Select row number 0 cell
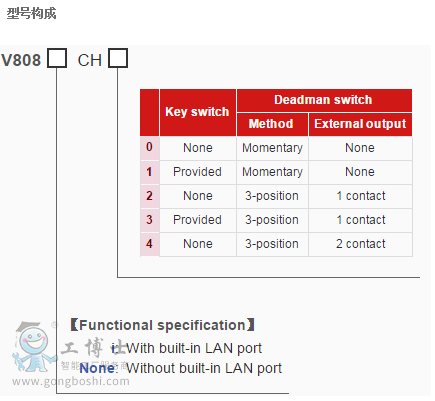The height and width of the screenshot is (401, 435). (149, 148)
